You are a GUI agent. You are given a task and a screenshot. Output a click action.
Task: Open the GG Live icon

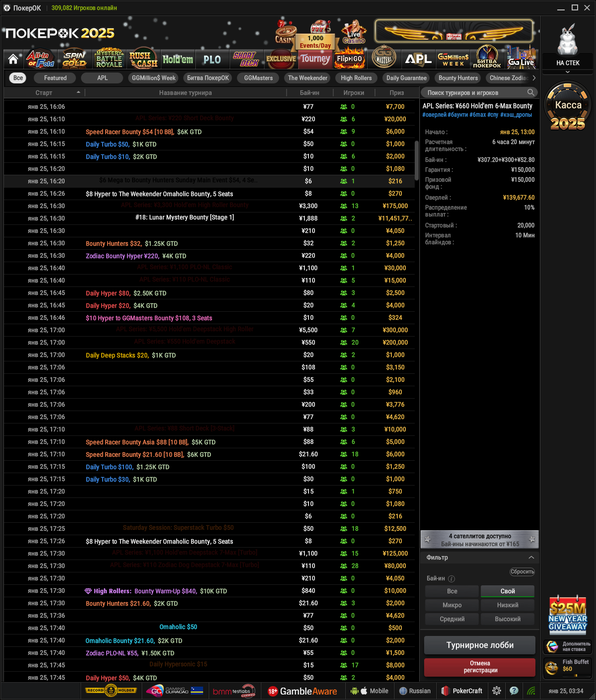[x=521, y=58]
